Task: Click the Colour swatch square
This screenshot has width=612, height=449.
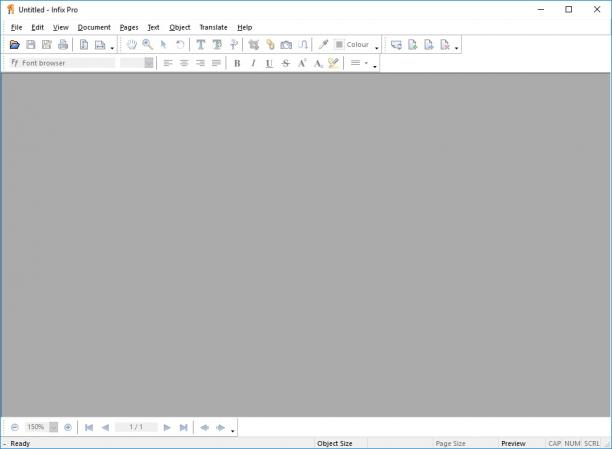Action: point(339,45)
